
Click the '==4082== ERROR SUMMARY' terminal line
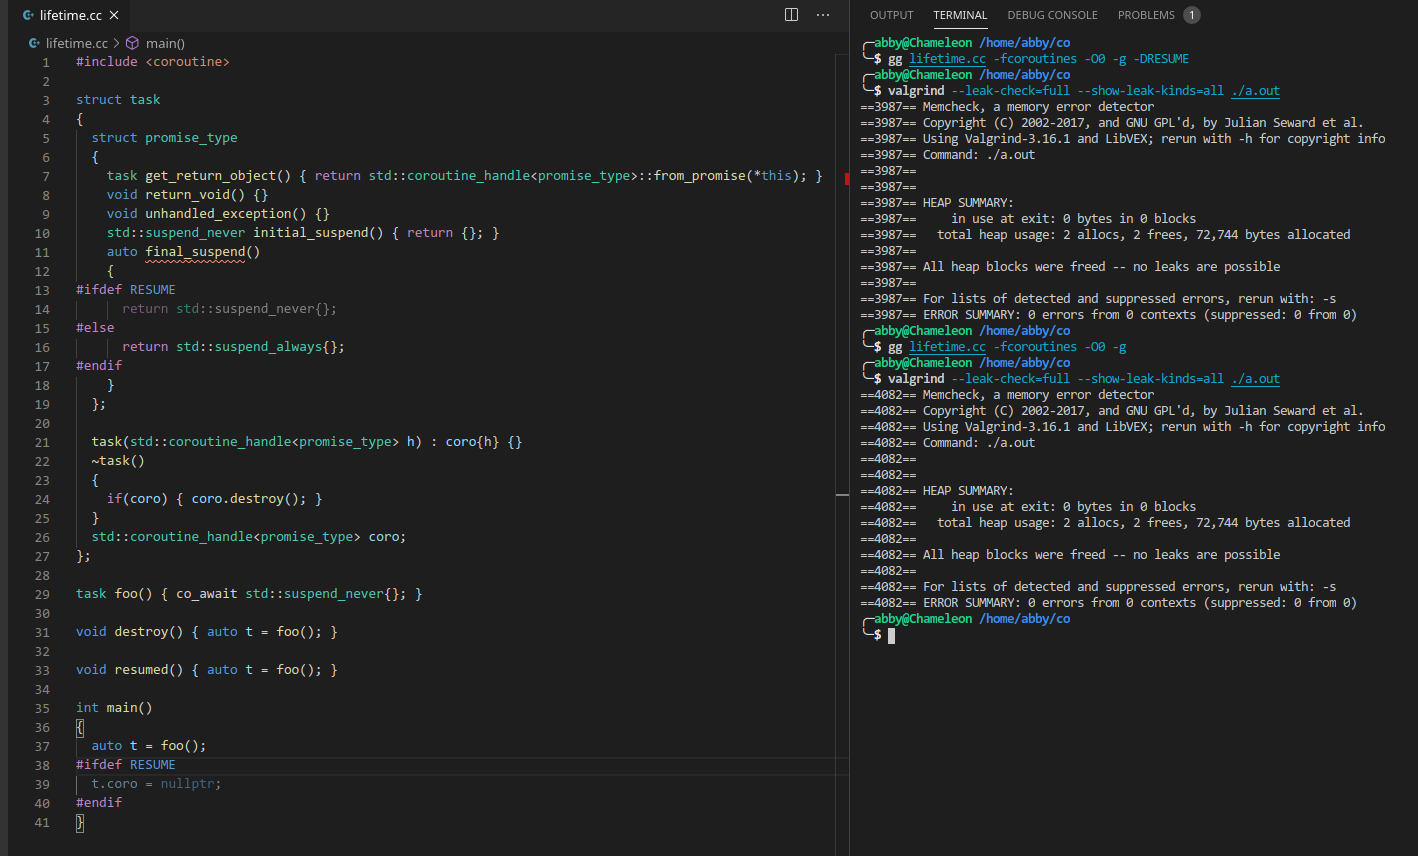1108,603
